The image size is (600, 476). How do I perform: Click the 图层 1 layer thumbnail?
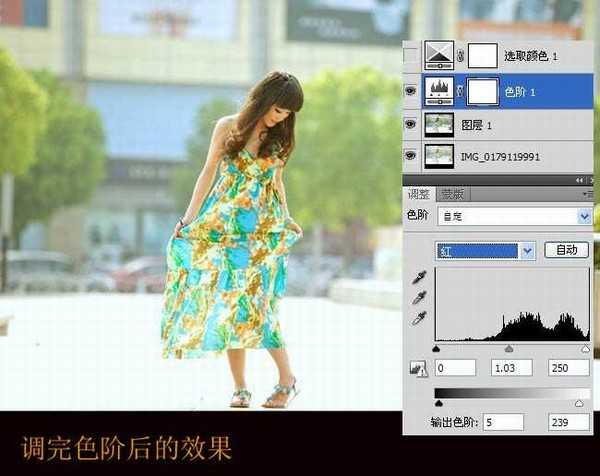439,124
